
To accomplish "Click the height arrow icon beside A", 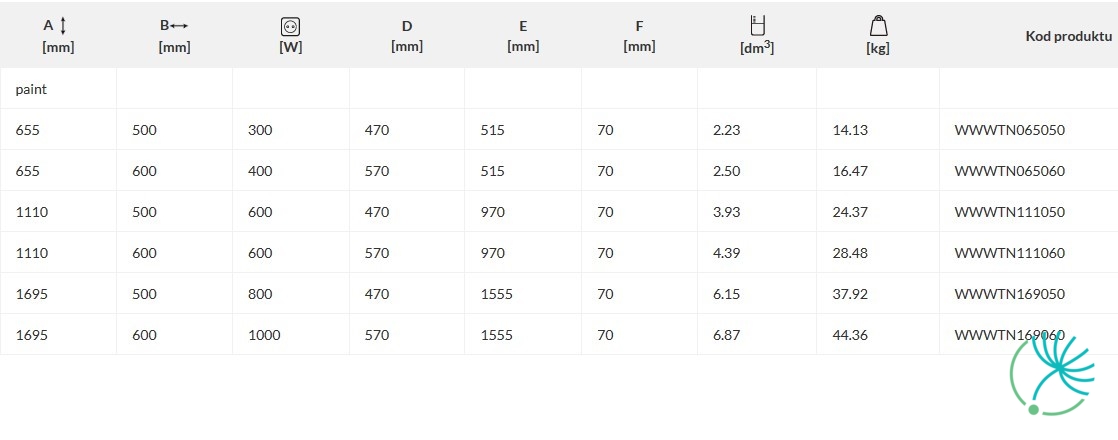I will click(x=63, y=26).
